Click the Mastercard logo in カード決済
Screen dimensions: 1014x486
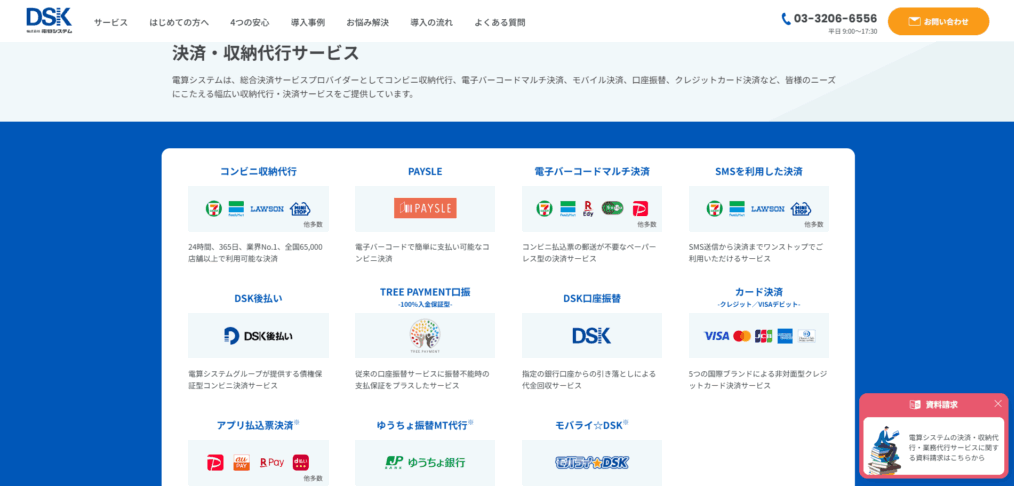coord(742,336)
